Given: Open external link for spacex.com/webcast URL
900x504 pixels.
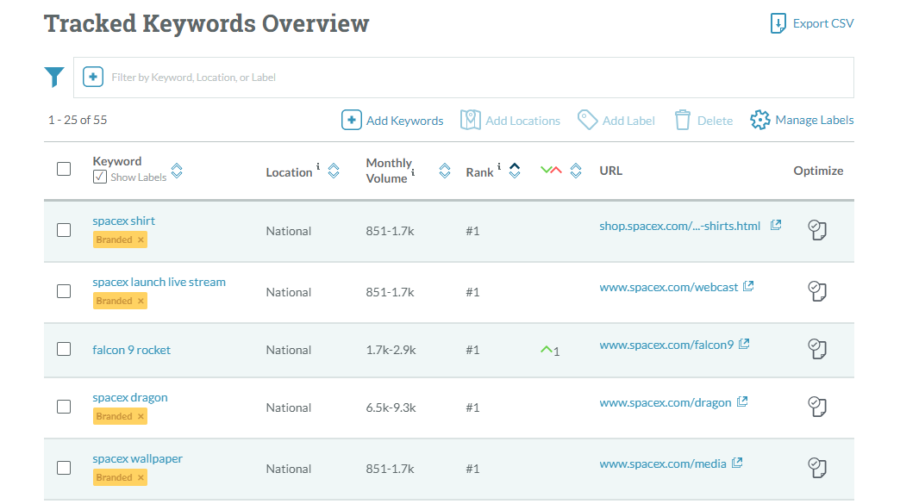Looking at the screenshot, I should [x=748, y=287].
